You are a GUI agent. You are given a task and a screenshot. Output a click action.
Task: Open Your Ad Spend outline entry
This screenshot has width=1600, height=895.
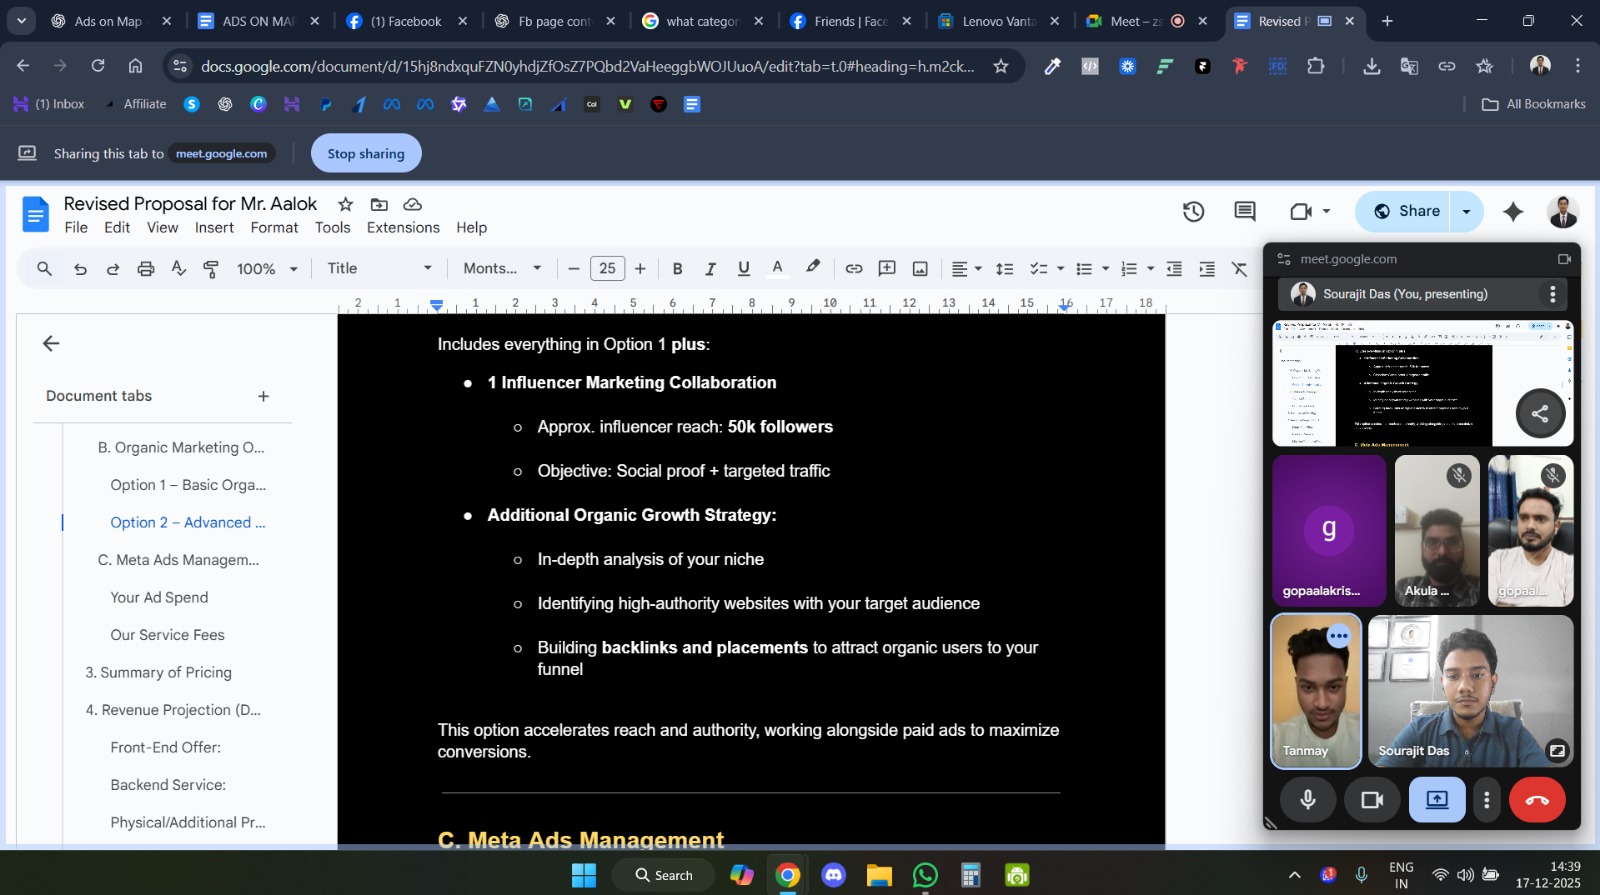[159, 597]
